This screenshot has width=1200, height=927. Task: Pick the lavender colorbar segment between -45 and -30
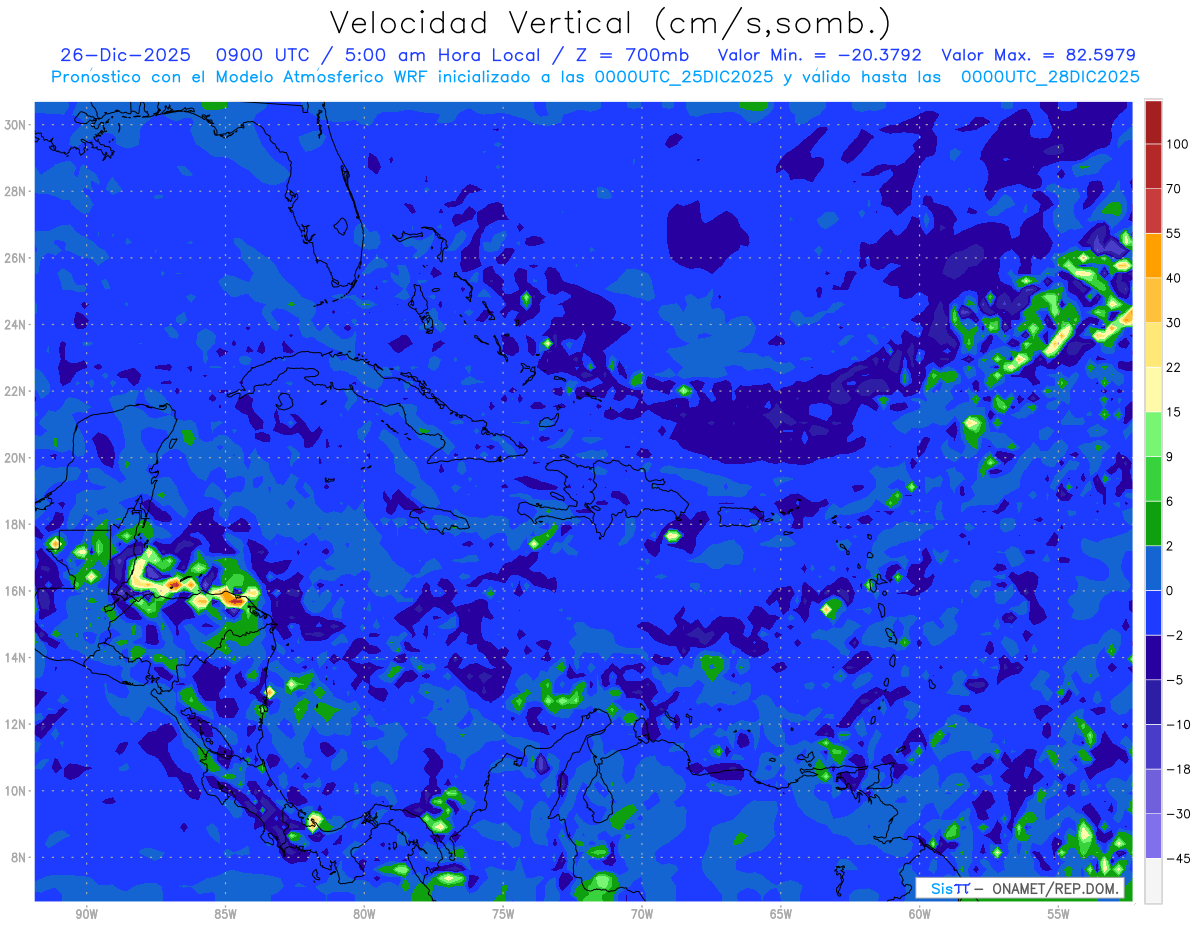point(1153,836)
